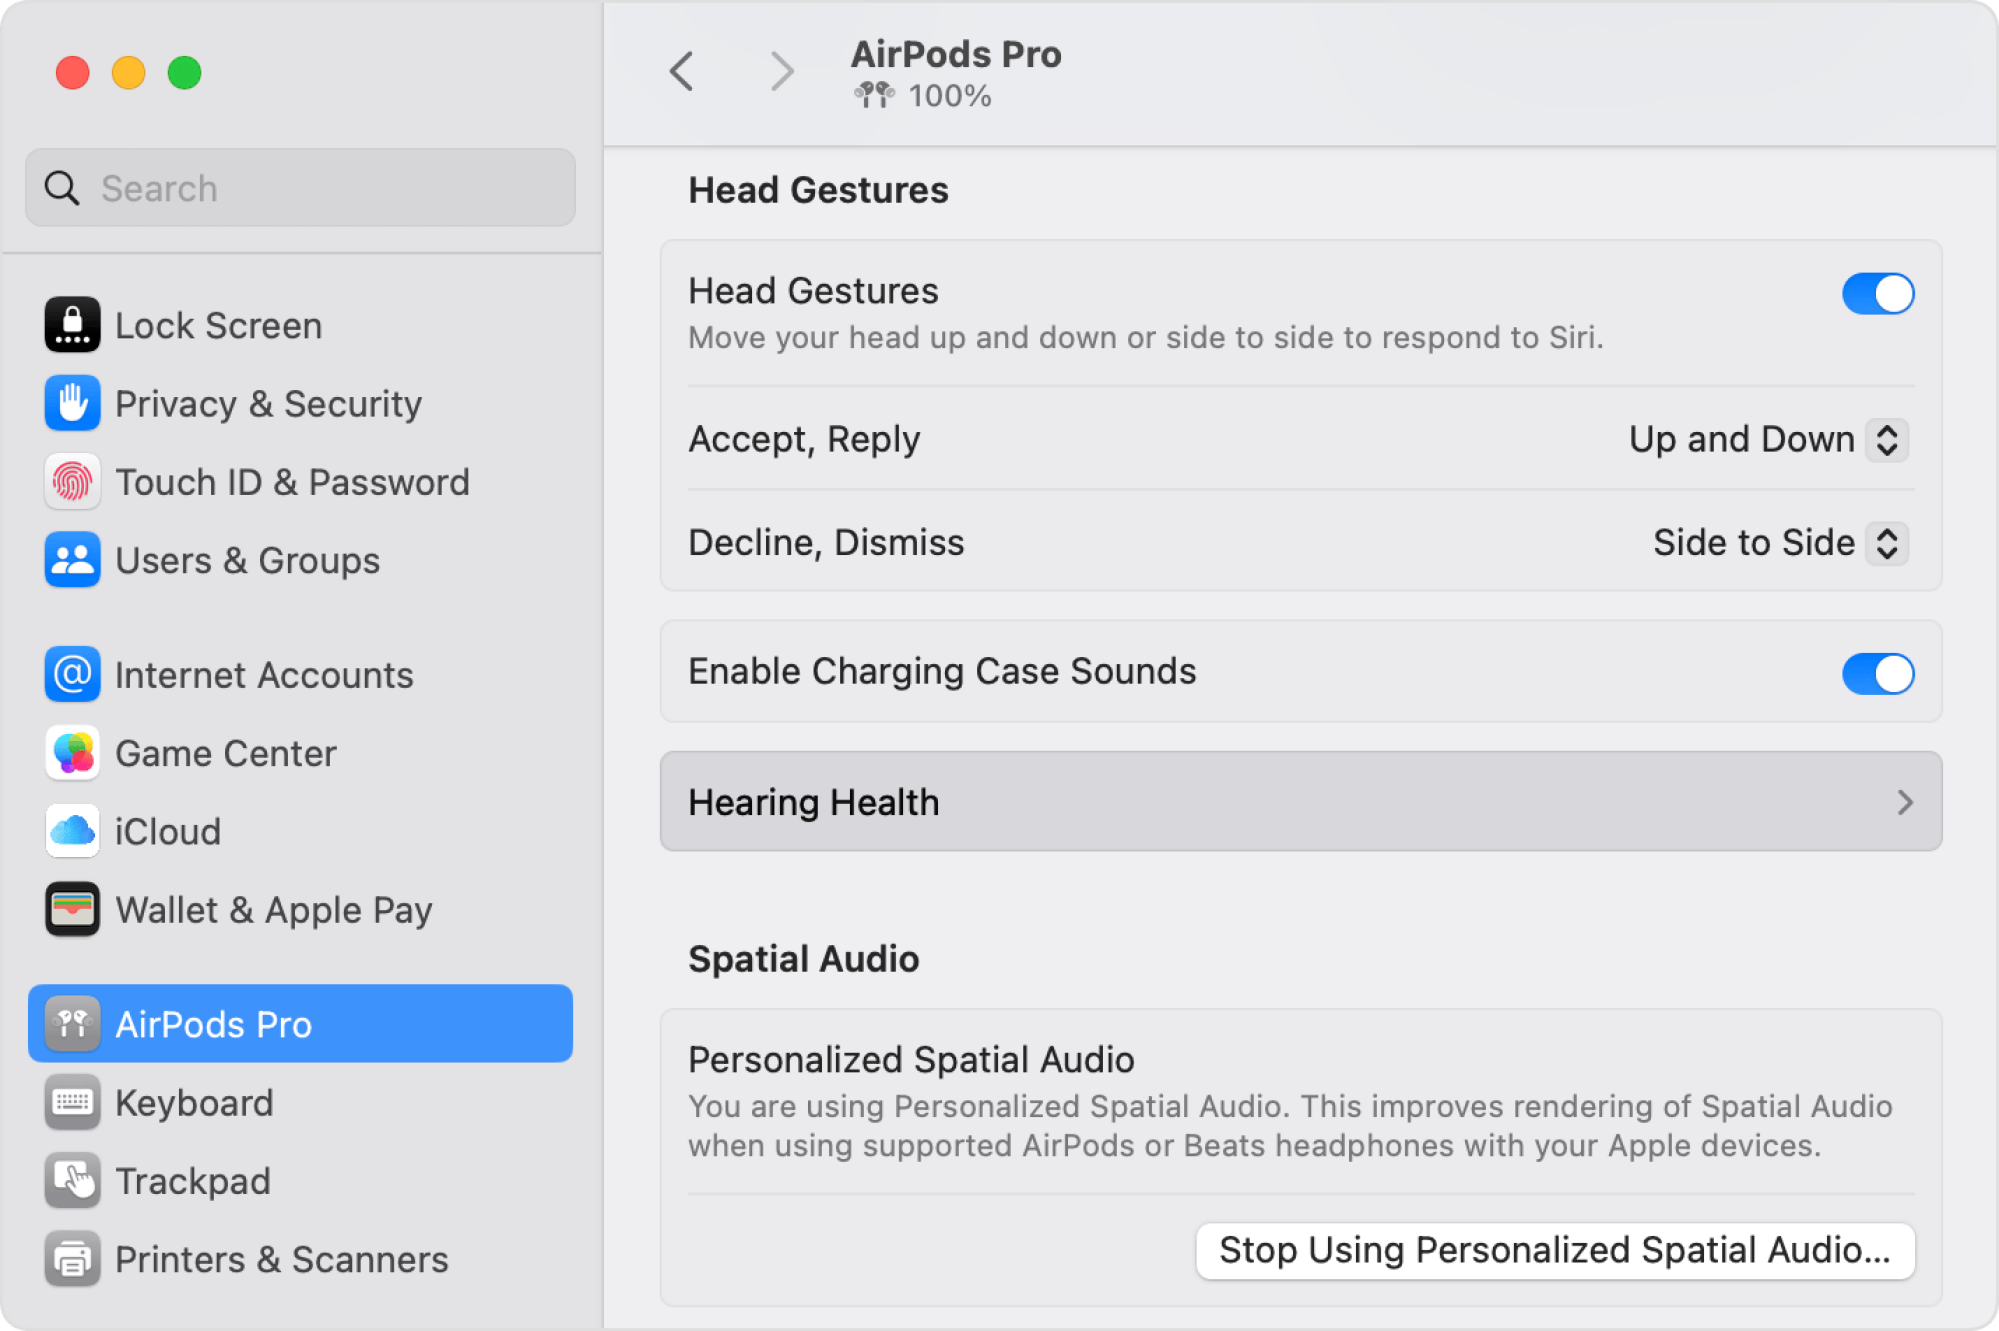Turn off Enable Charging Case Sounds
Screen dimensions: 1999x1331
[x=1877, y=673]
